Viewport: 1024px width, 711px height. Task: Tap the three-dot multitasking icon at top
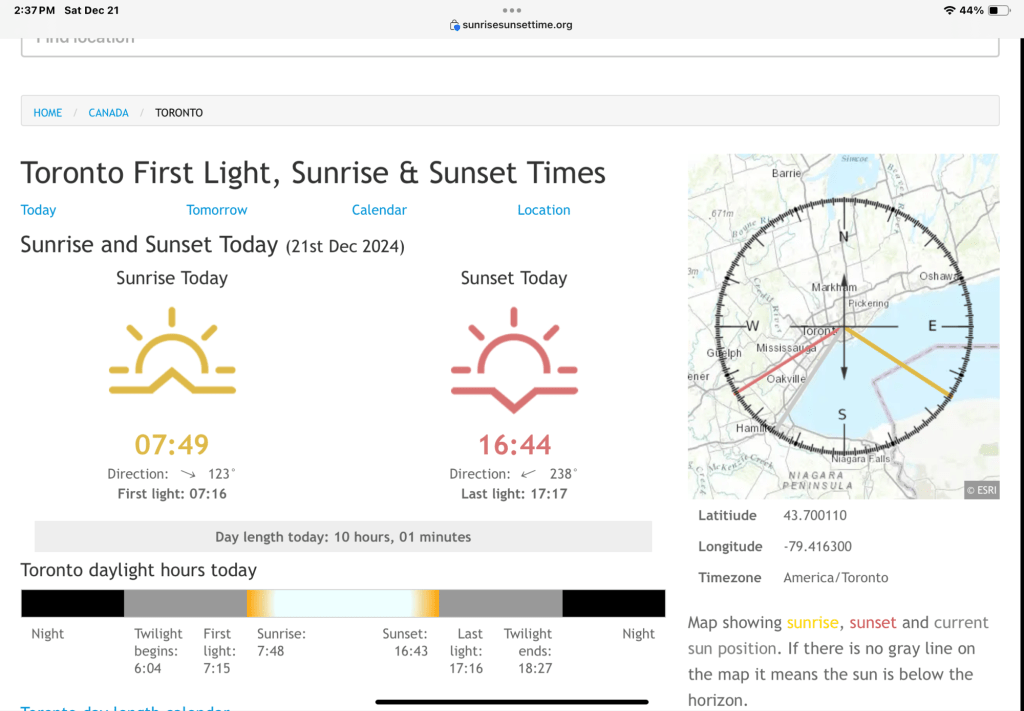coord(512,10)
